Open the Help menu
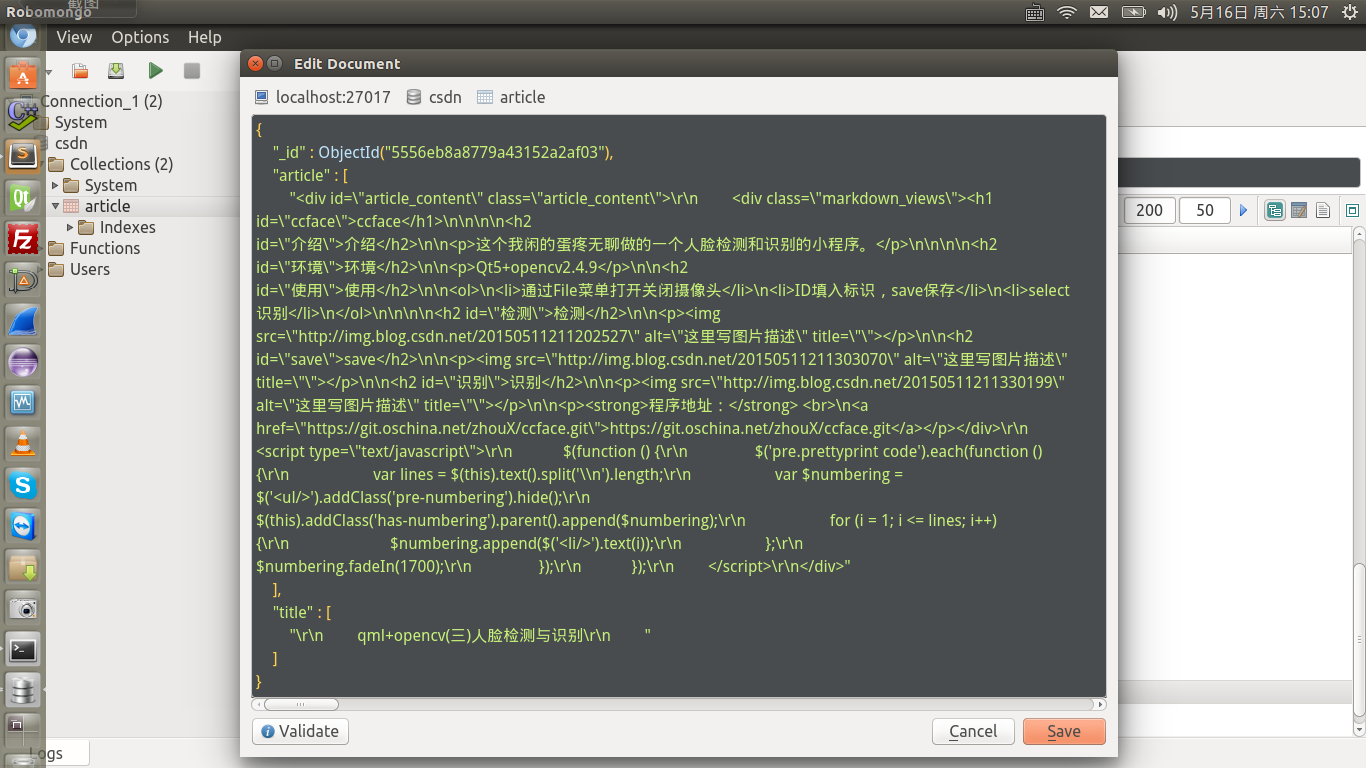Image resolution: width=1366 pixels, height=768 pixels. (x=204, y=37)
